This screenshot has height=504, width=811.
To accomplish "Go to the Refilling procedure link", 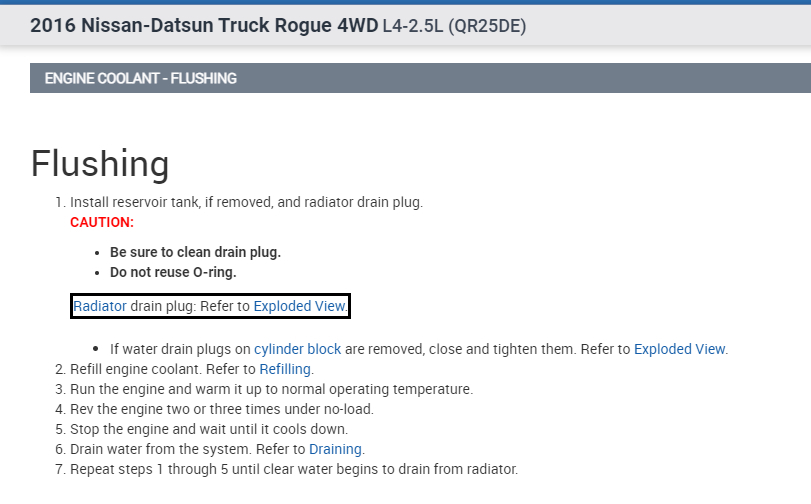I will pos(285,369).
